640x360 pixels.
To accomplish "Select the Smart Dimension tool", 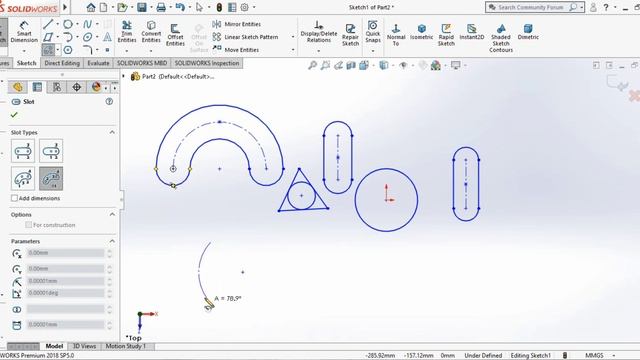I will [x=24, y=31].
